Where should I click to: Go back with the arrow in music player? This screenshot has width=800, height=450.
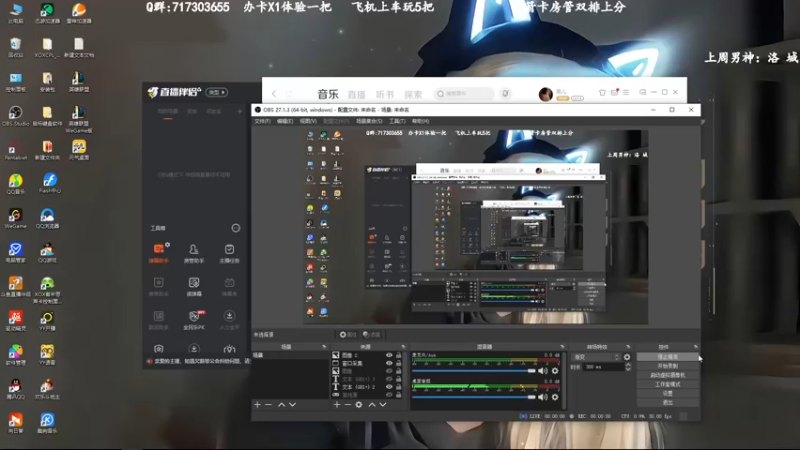click(x=274, y=93)
